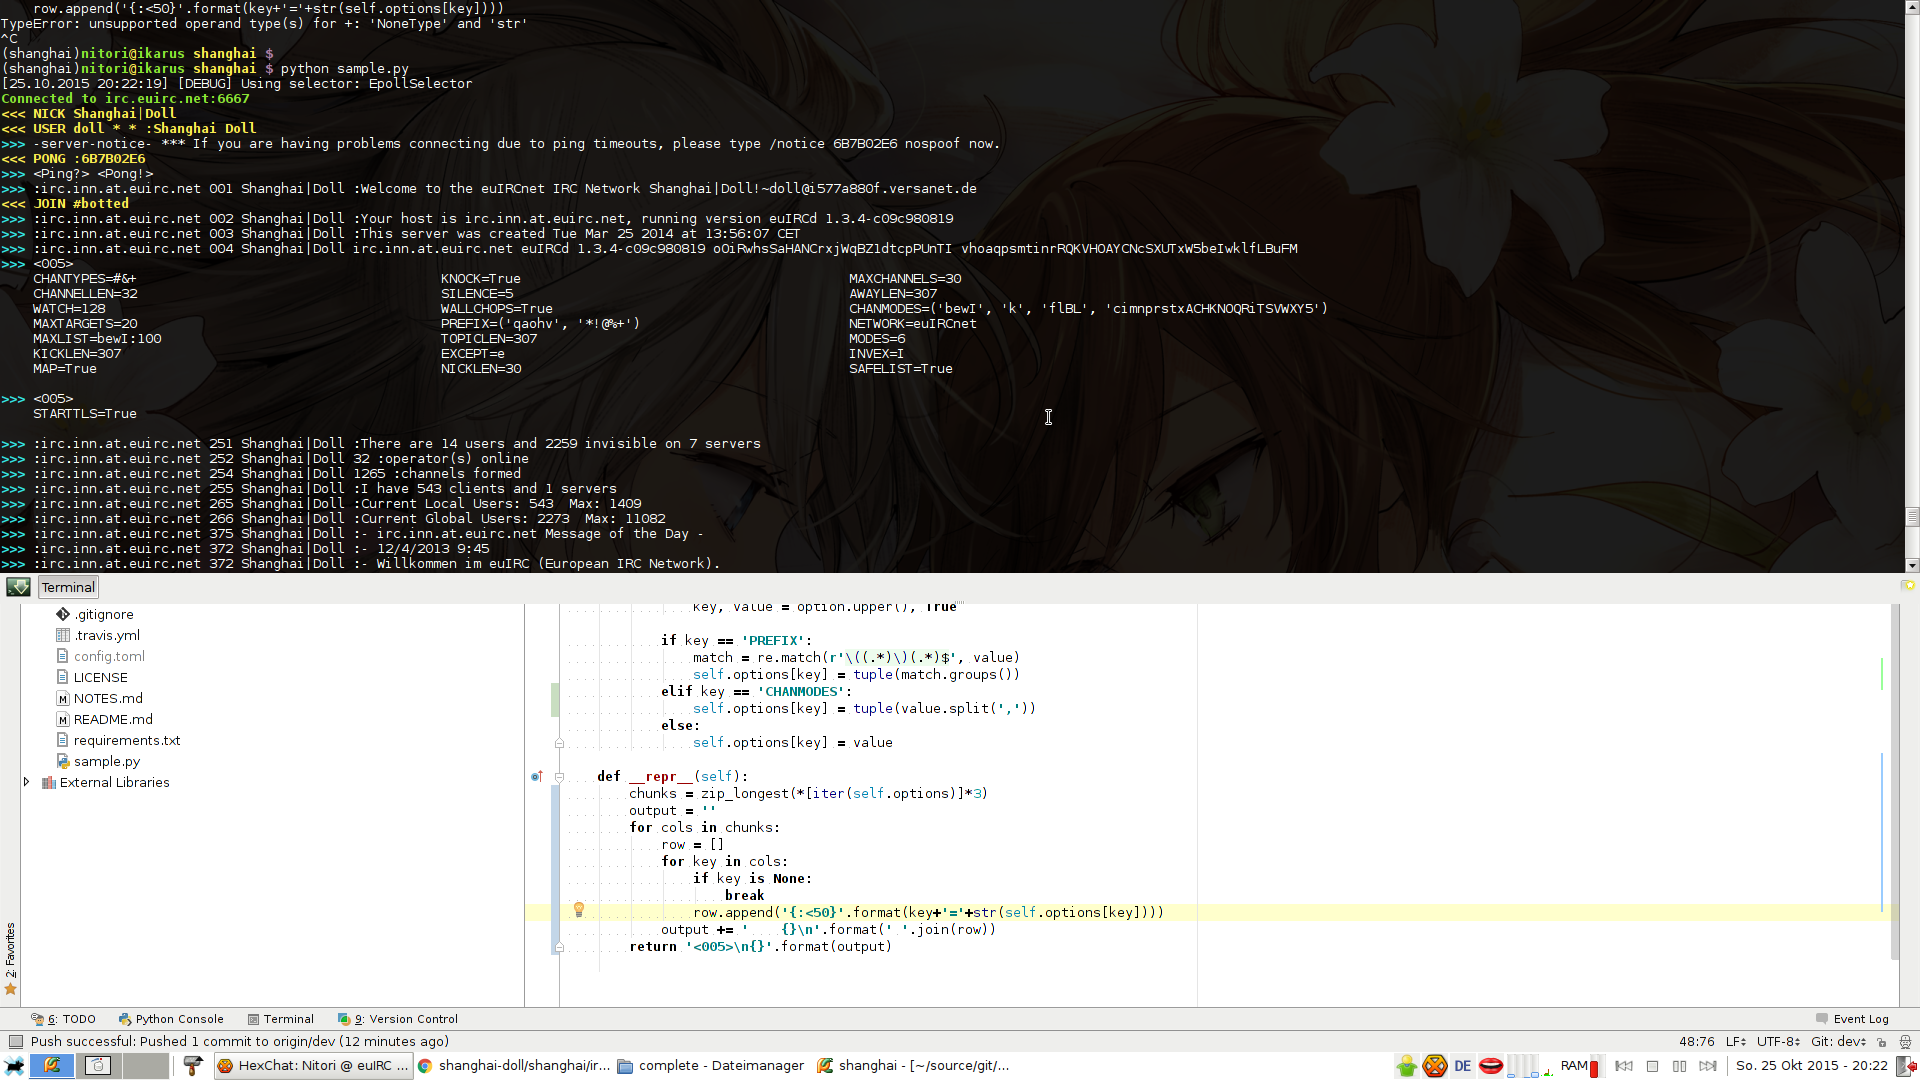Screen dimensions: 1920x1080
Task: Click the red lips tray icon
Action: click(1490, 1066)
